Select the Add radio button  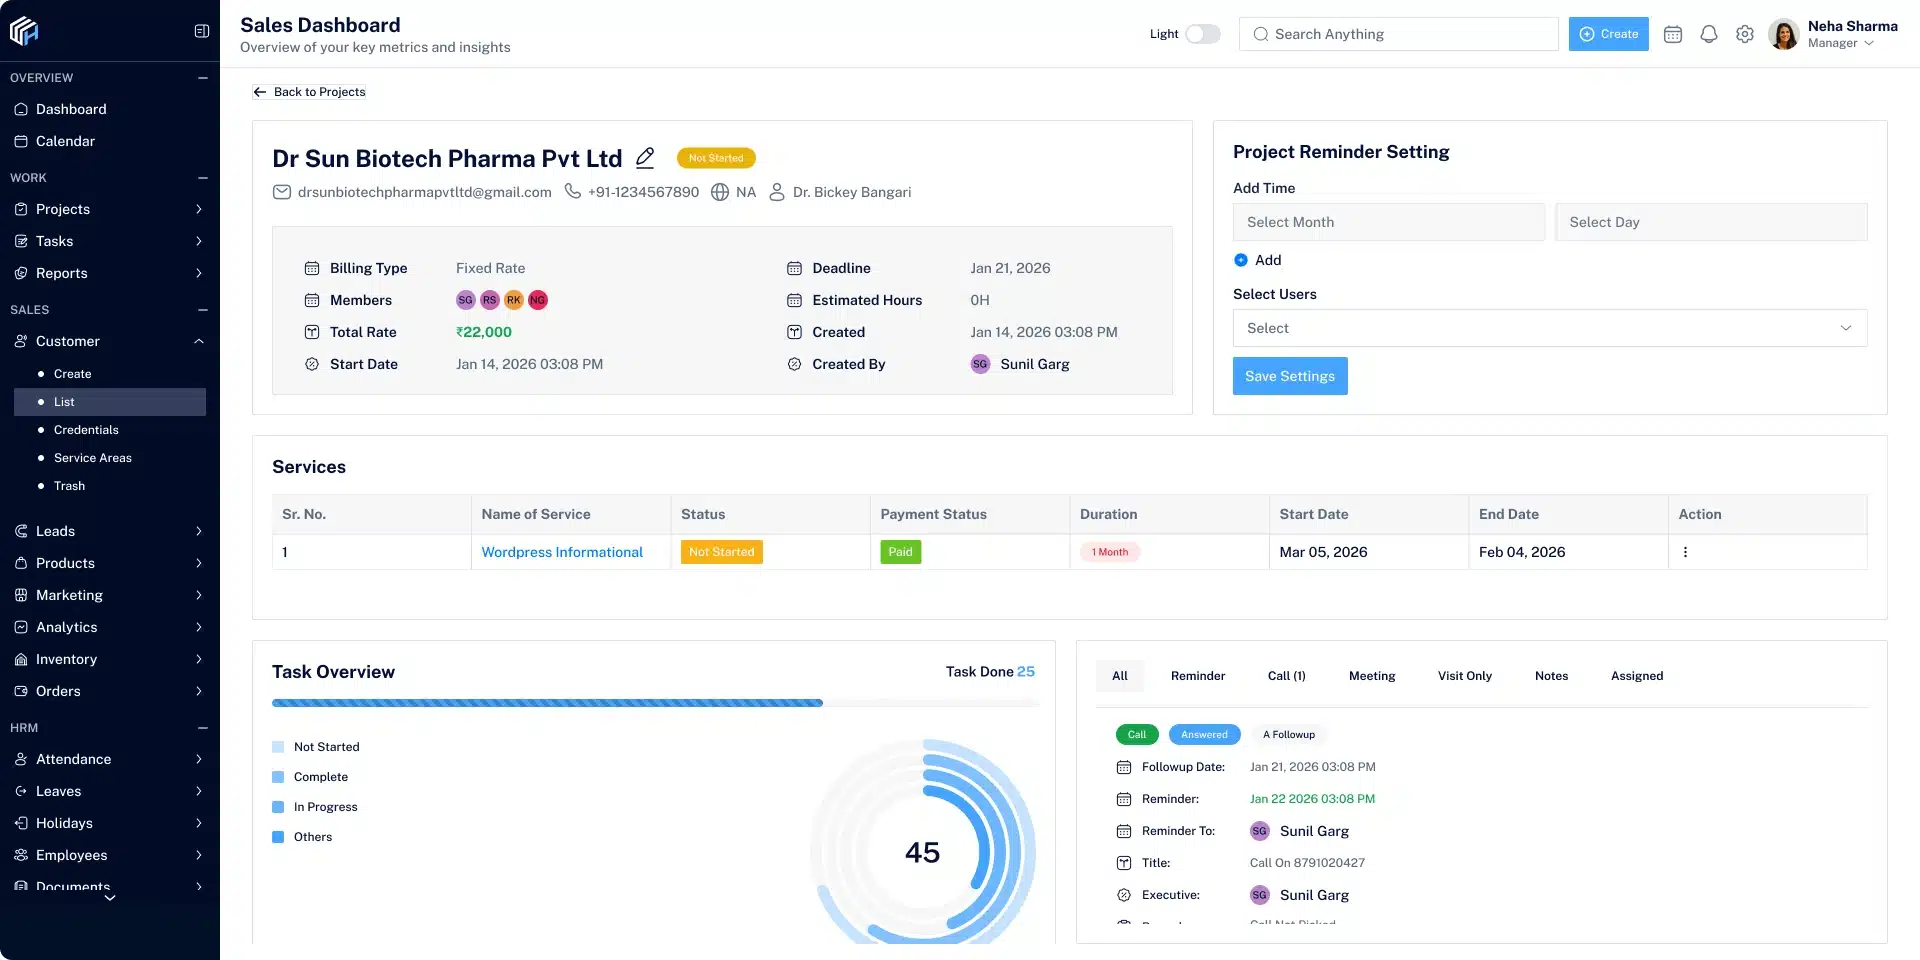[1241, 260]
